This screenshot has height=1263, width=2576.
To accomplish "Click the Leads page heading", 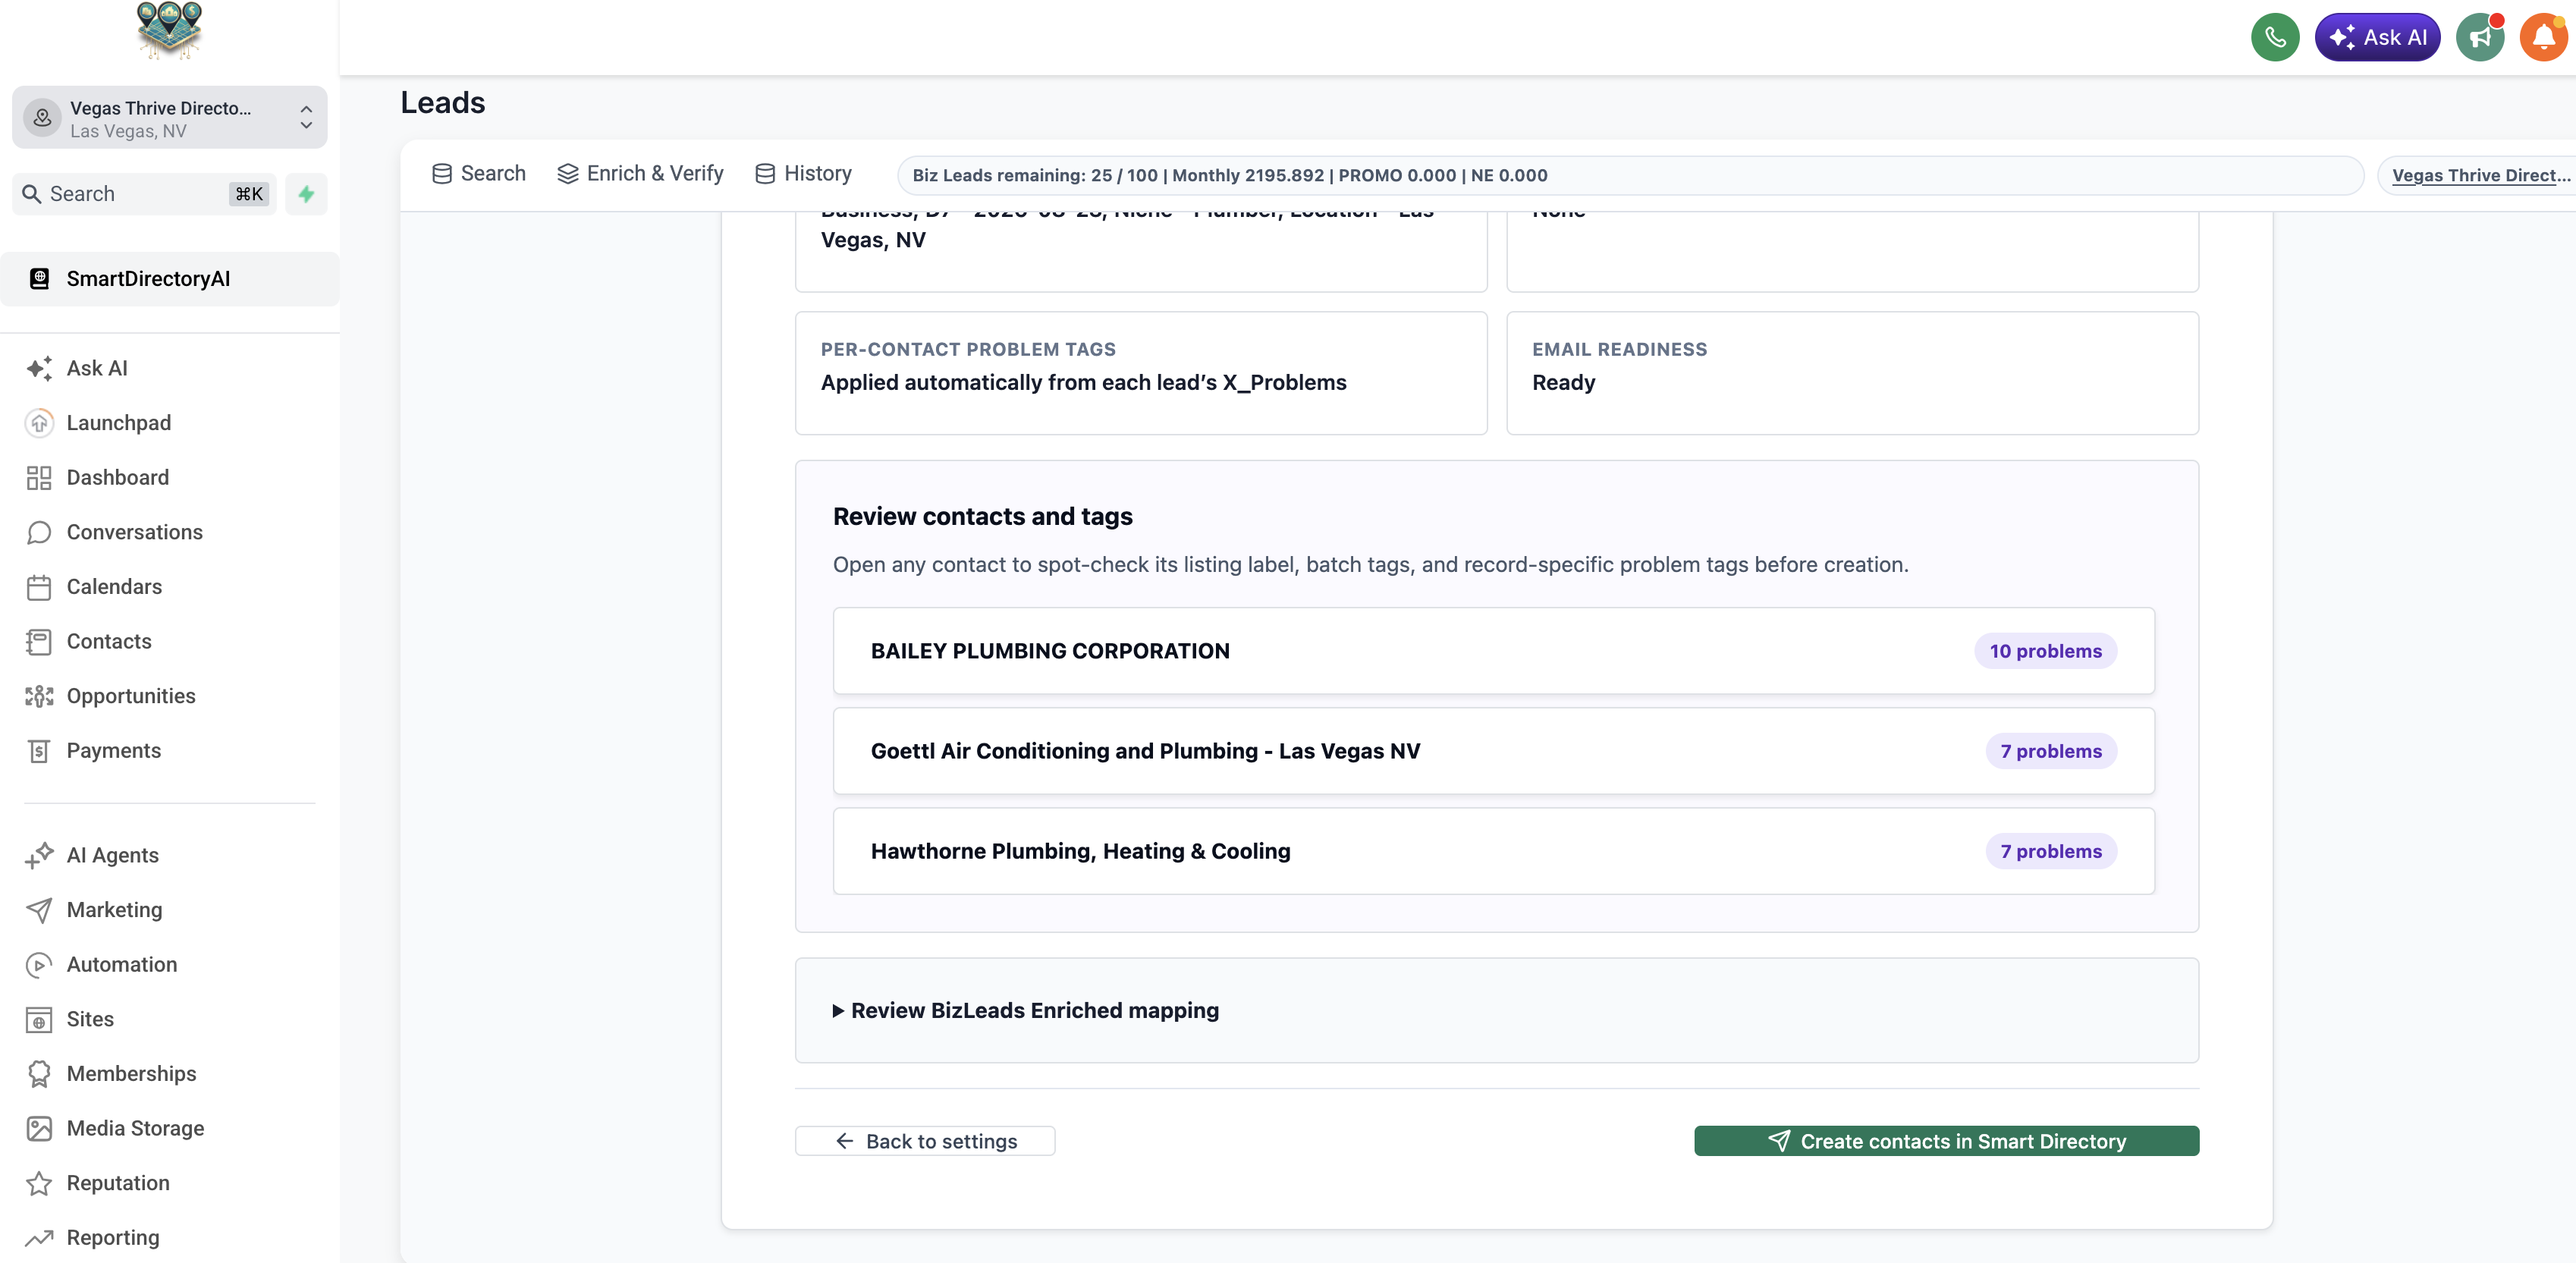I will [x=443, y=103].
